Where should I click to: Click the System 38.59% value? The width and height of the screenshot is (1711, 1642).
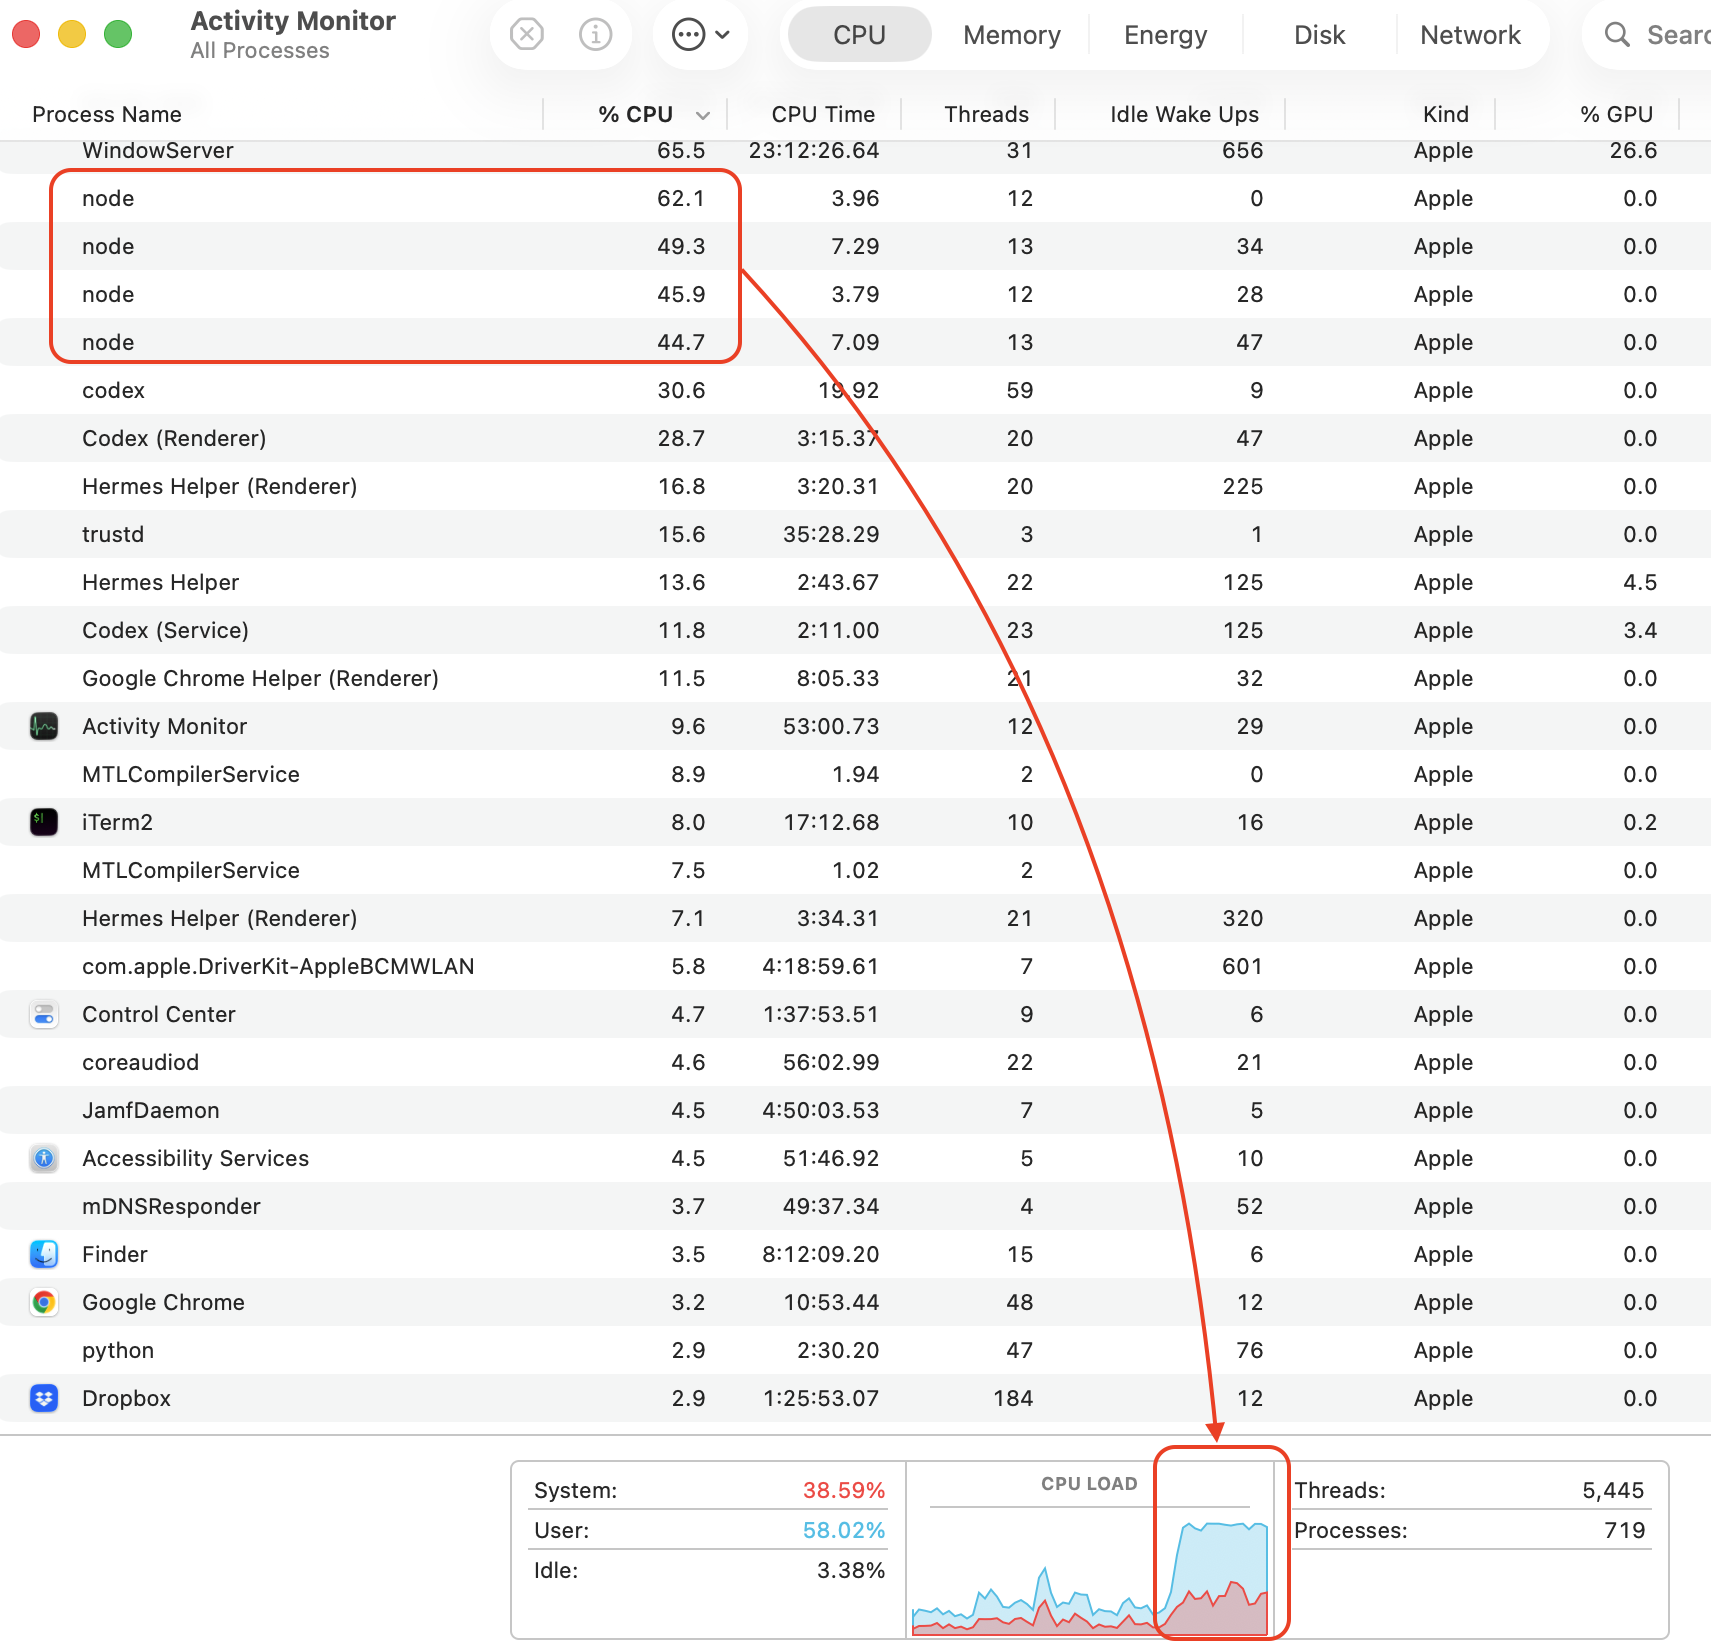(844, 1490)
